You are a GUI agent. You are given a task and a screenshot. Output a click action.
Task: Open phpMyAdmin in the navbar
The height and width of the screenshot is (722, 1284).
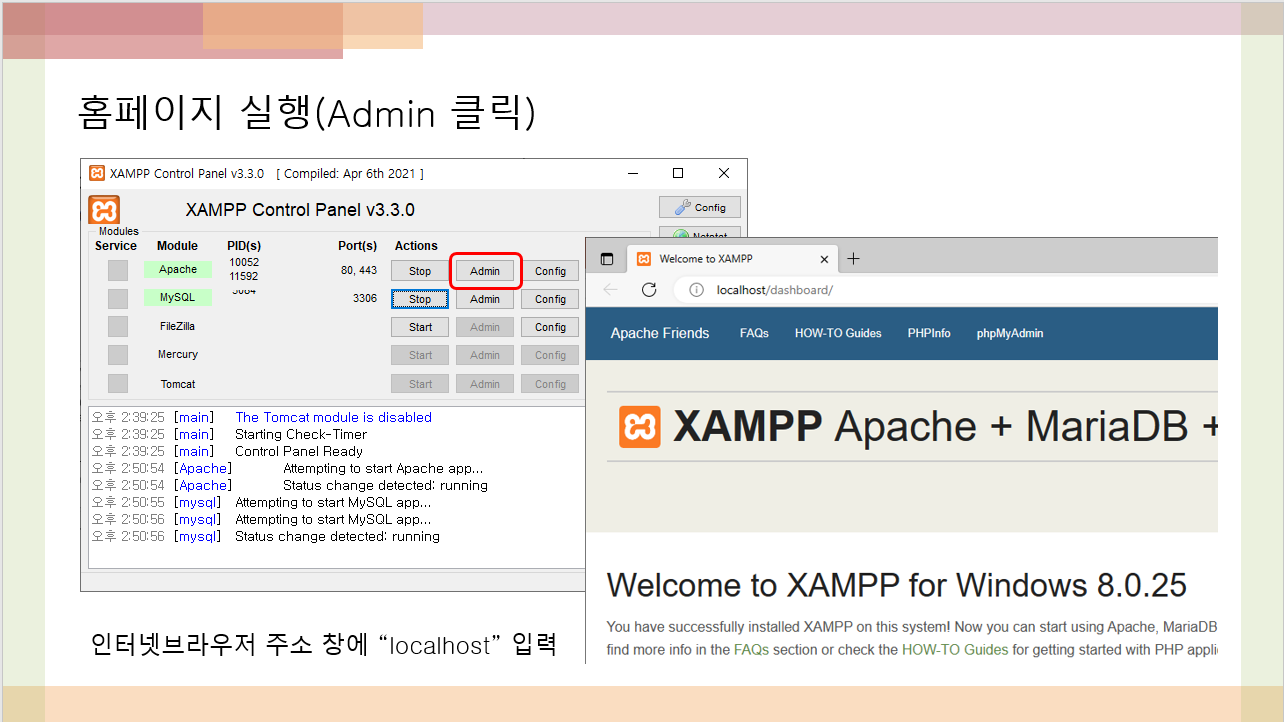pyautogui.click(x=1010, y=333)
